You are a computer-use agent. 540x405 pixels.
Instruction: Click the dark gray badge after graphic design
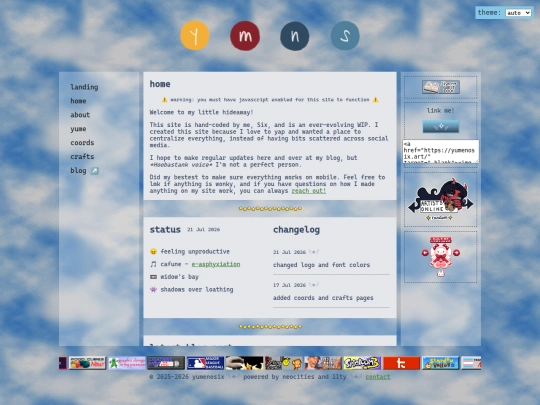tap(166, 363)
